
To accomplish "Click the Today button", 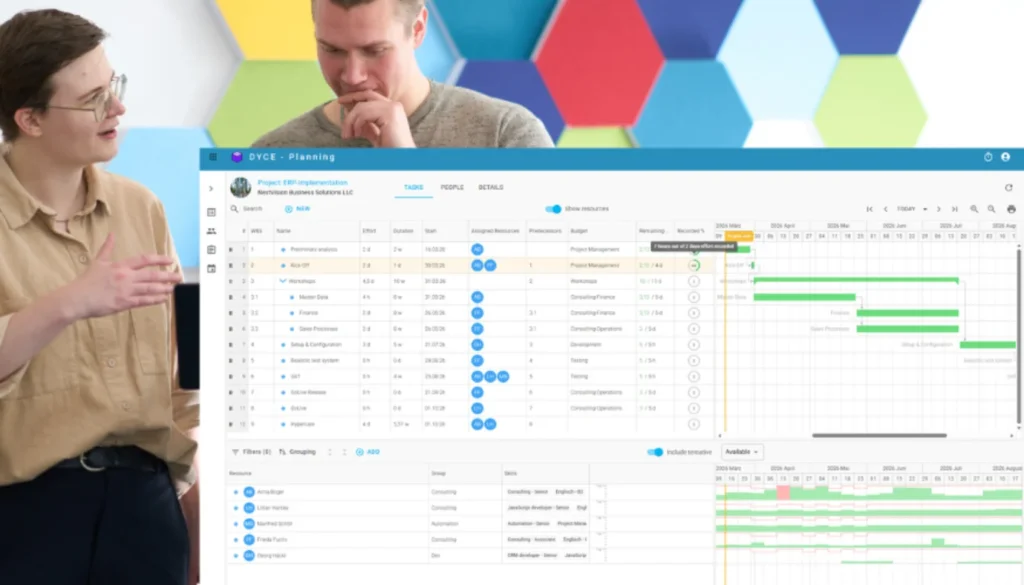I will pos(906,209).
